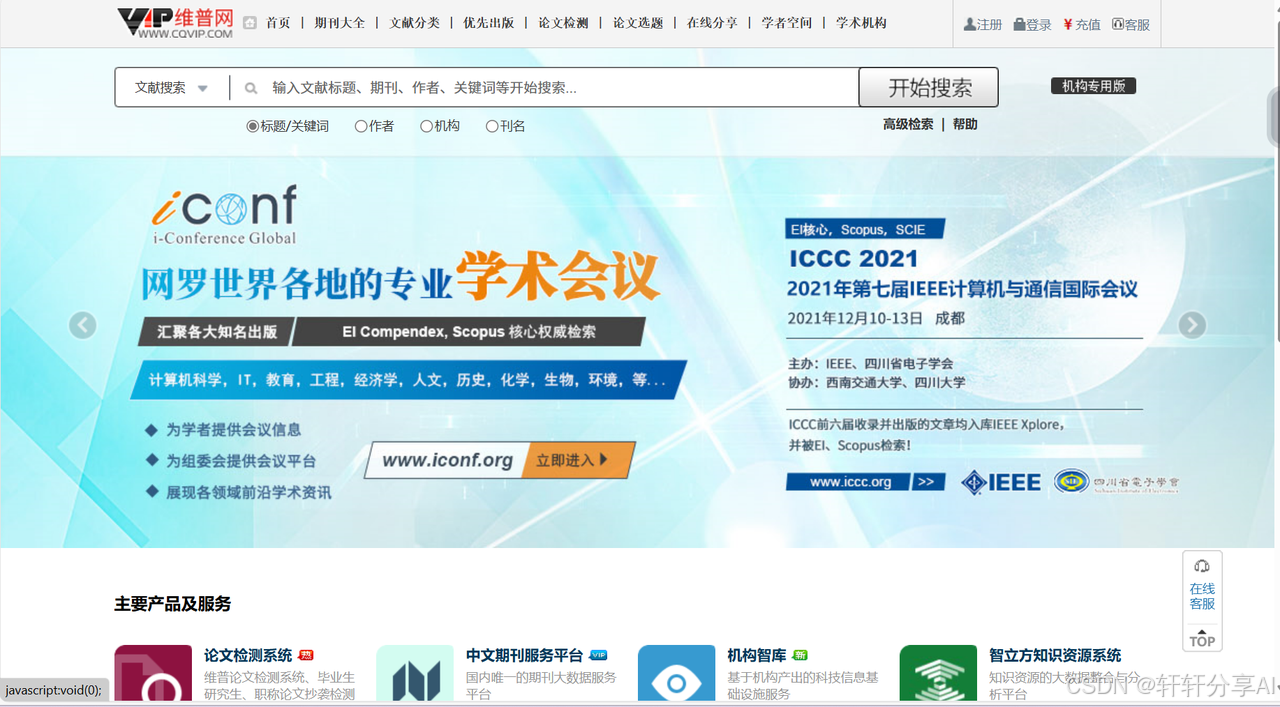Click 为学者提供会议信息 text

tap(233, 429)
